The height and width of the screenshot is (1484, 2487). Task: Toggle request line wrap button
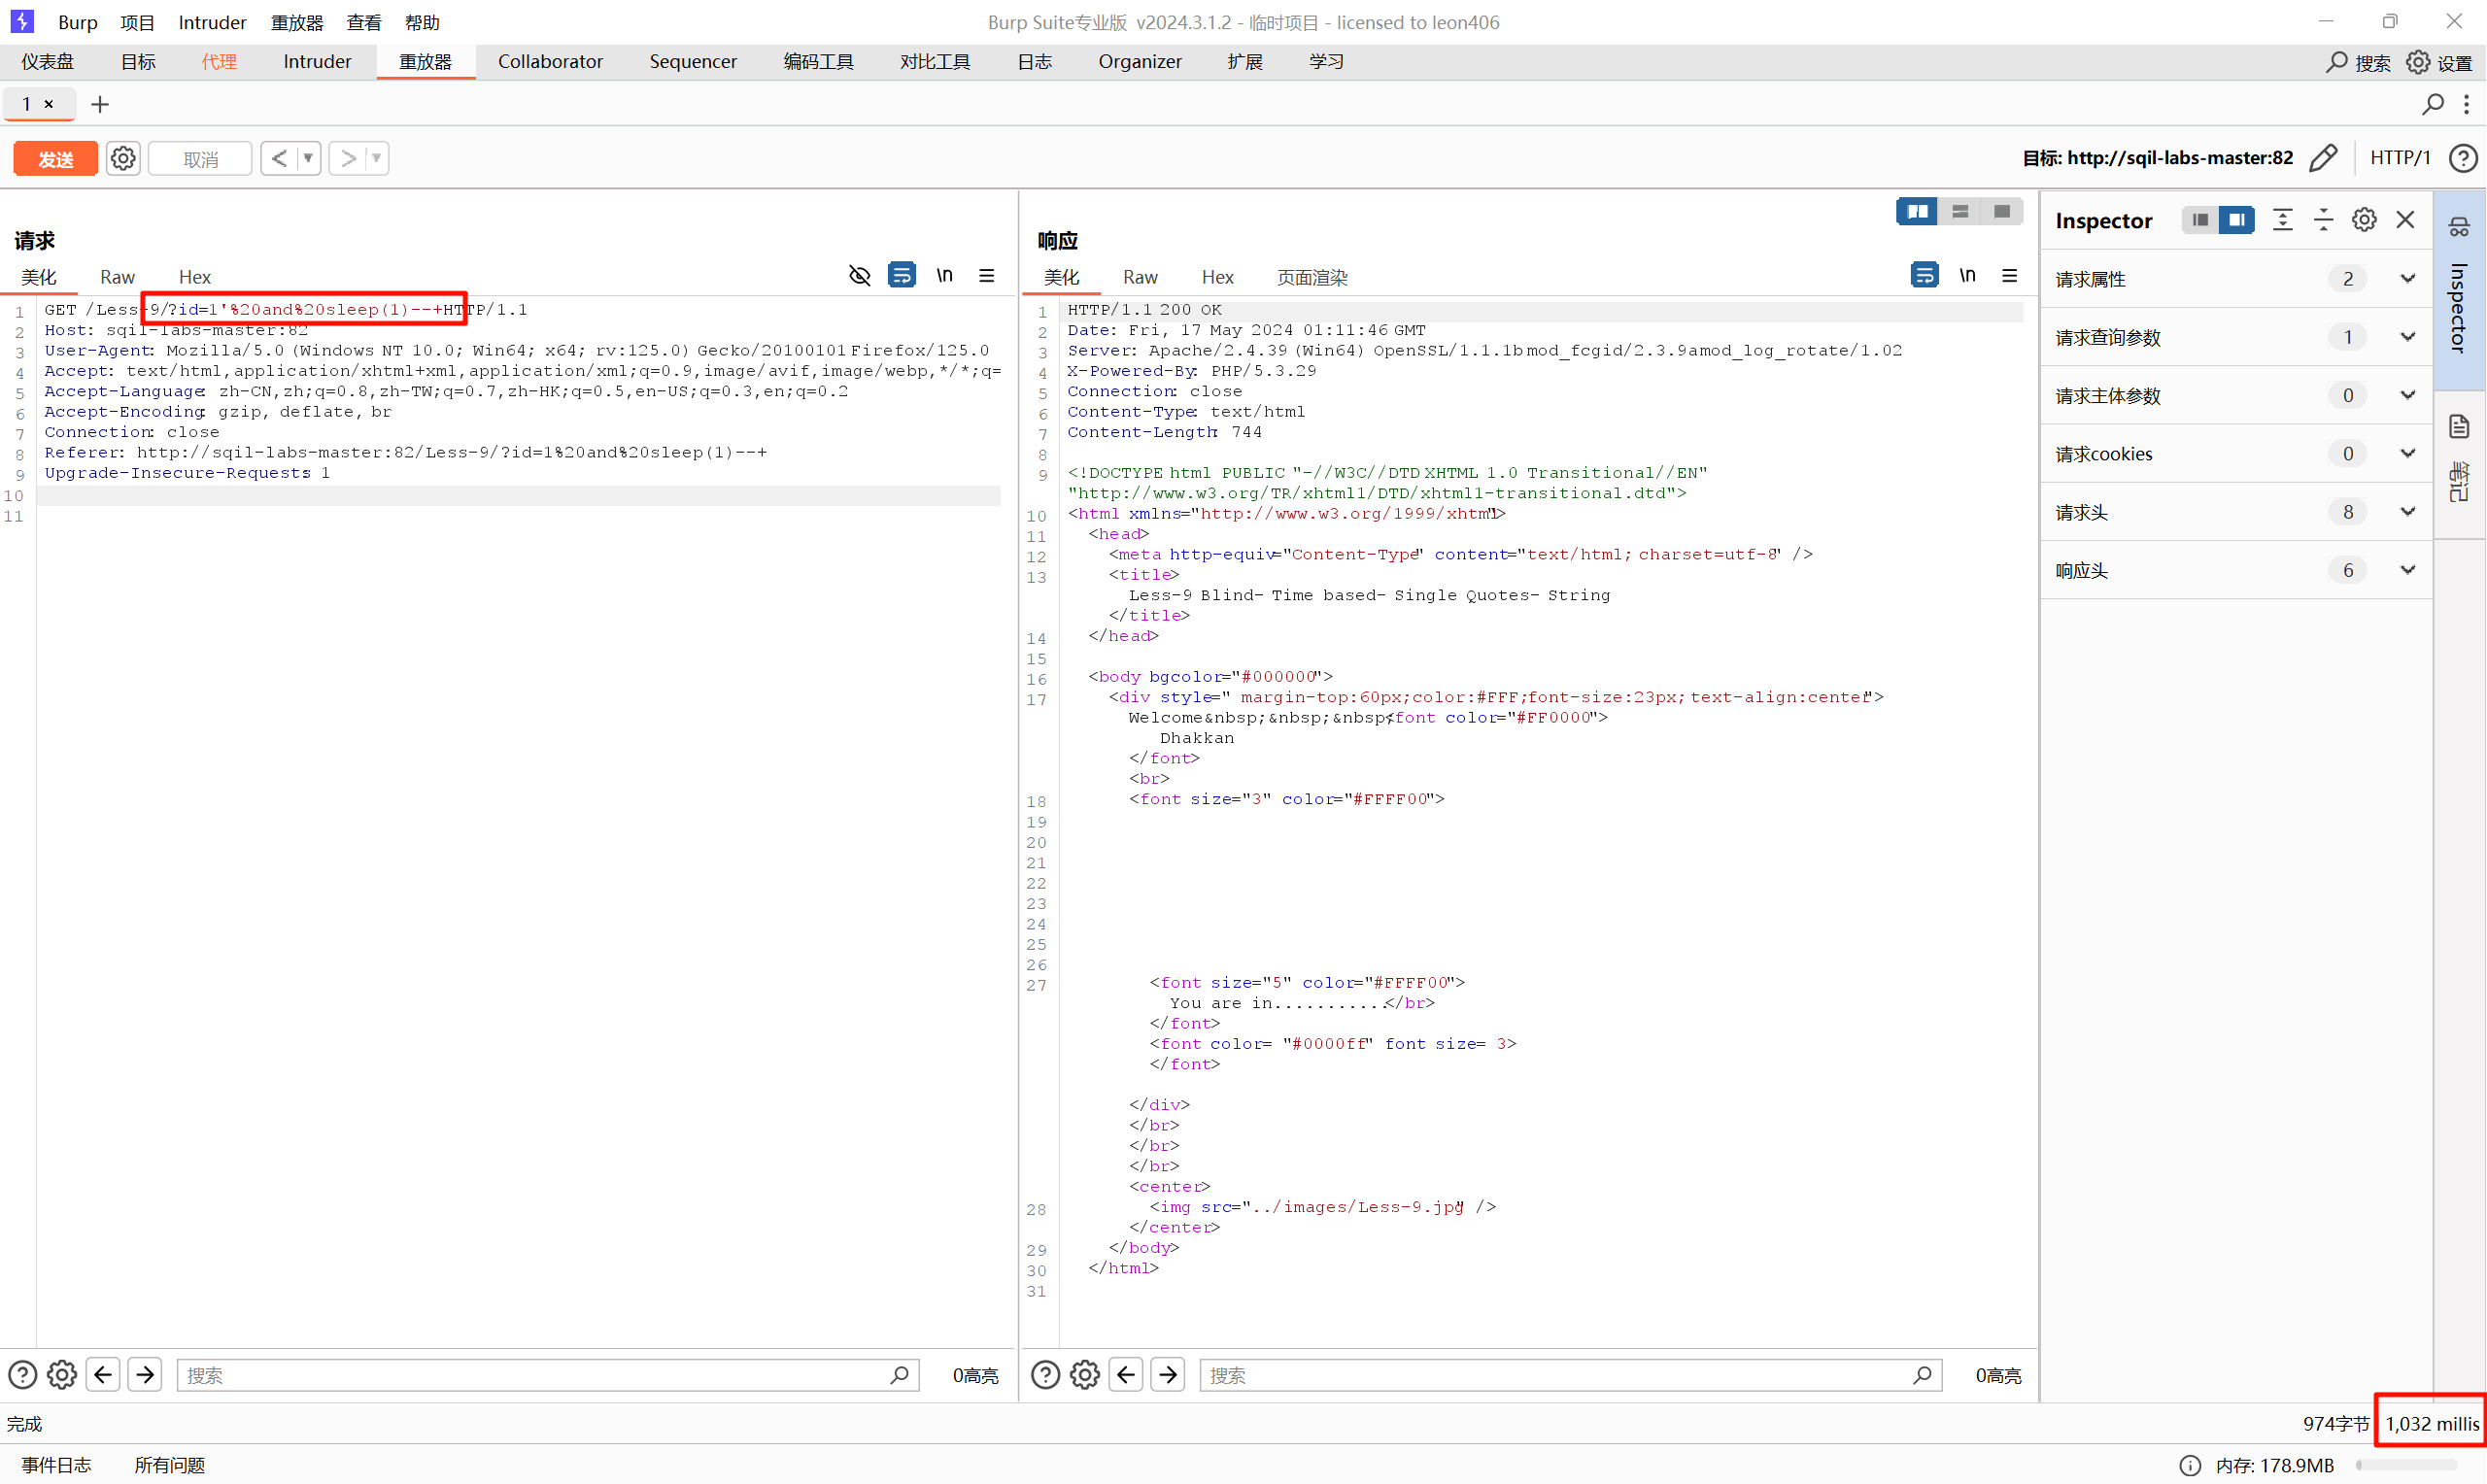pyautogui.click(x=901, y=275)
